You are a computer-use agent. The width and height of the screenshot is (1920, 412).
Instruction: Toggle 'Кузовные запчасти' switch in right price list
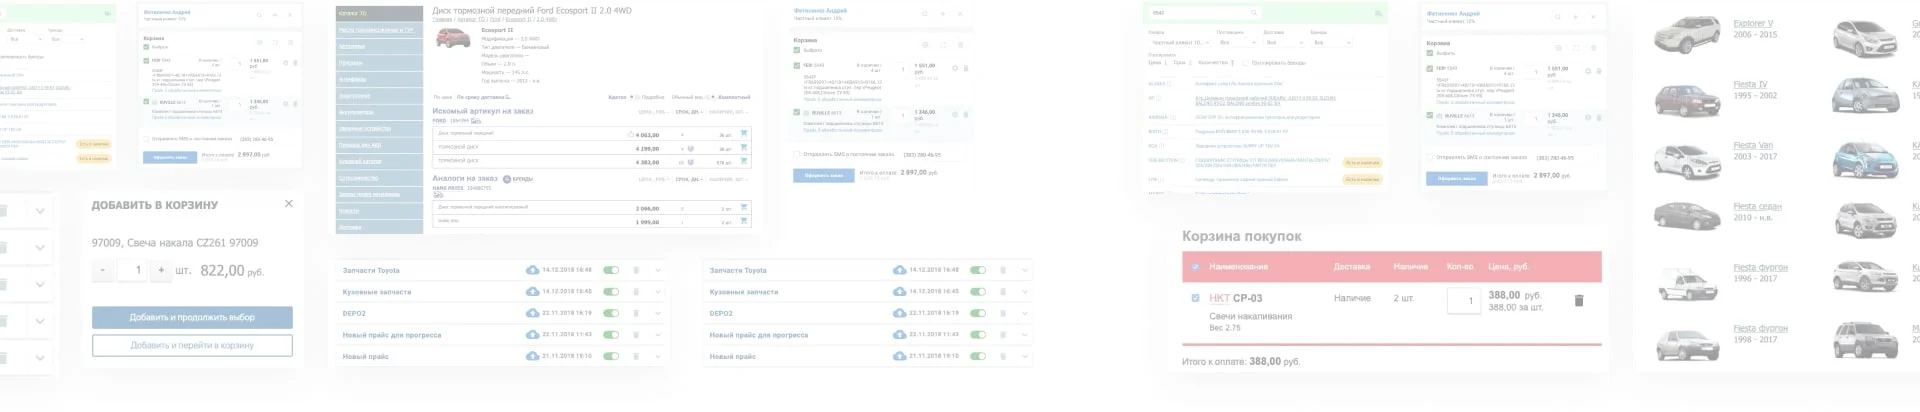[x=978, y=291]
